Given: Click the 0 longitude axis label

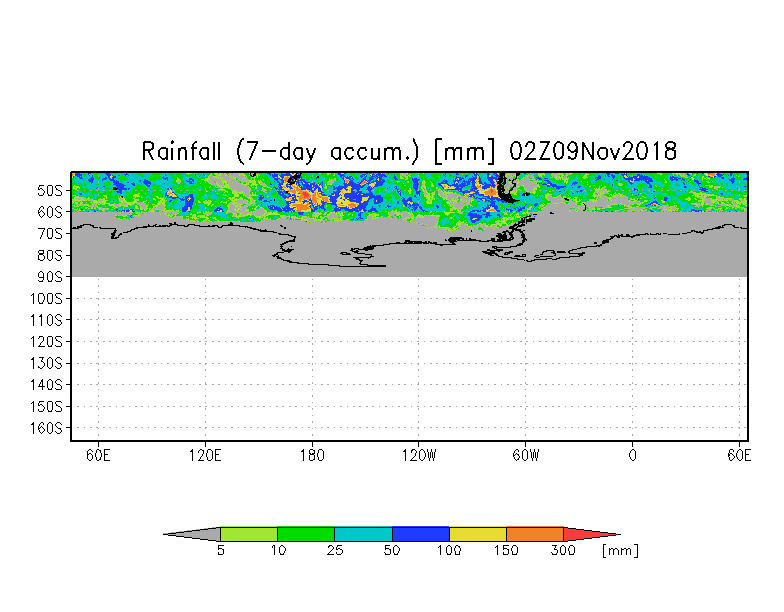Looking at the screenshot, I should pyautogui.click(x=632, y=456).
